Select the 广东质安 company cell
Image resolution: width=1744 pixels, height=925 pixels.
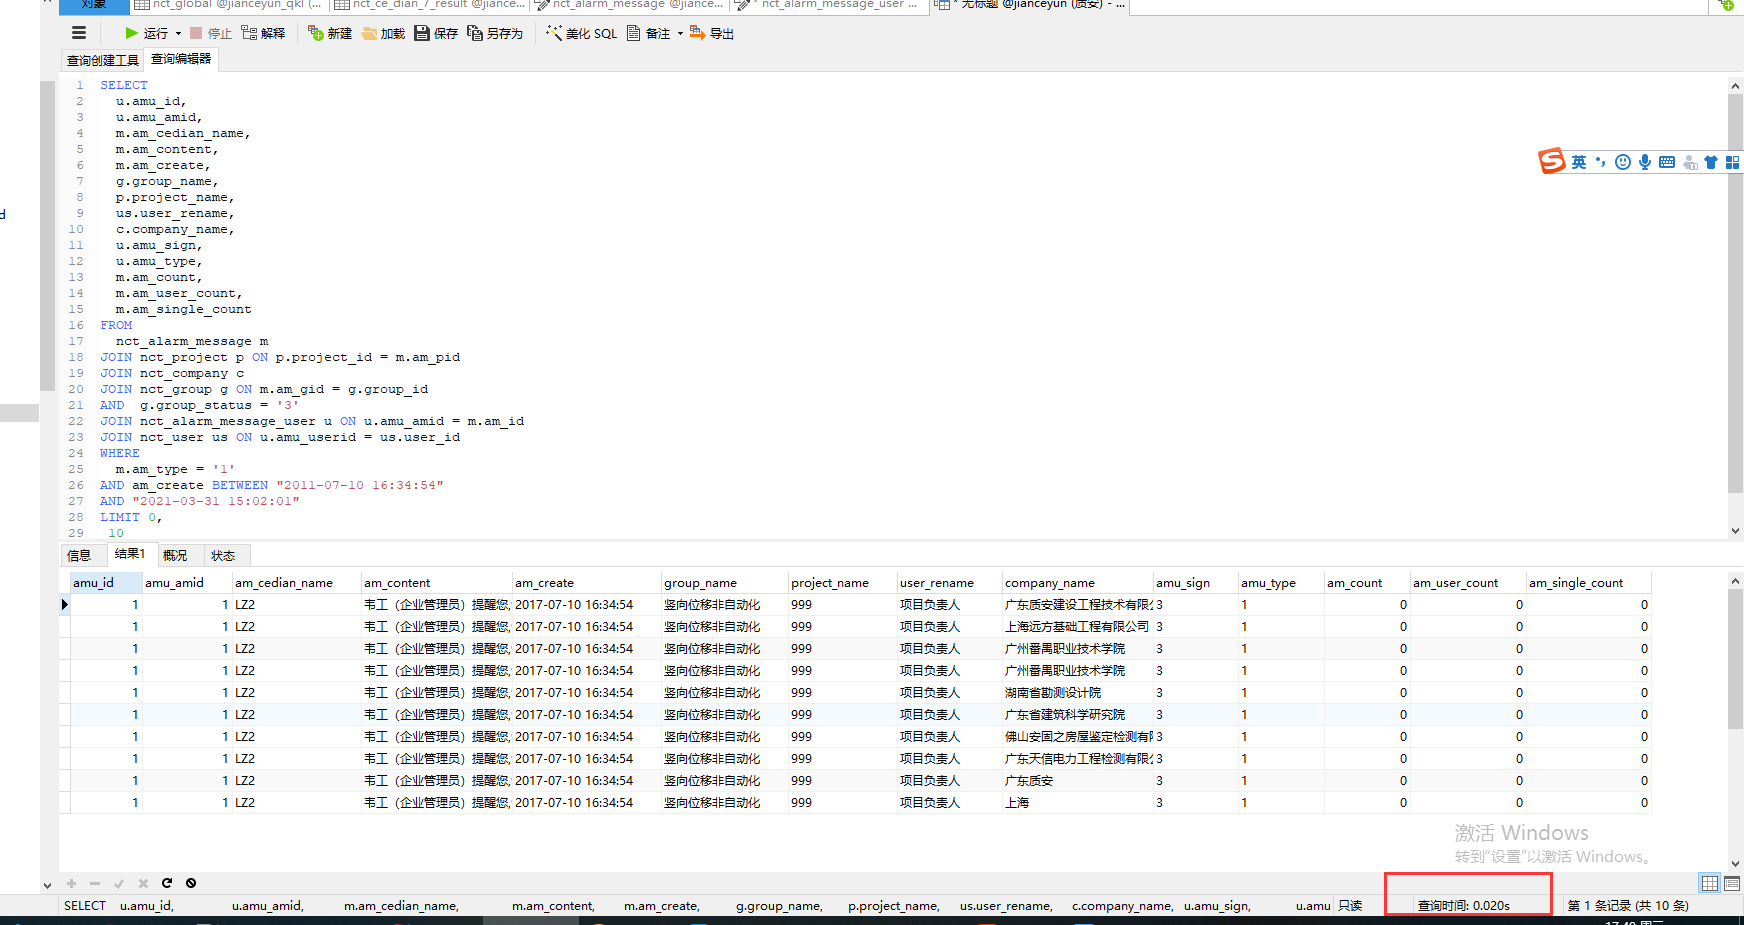1078,780
